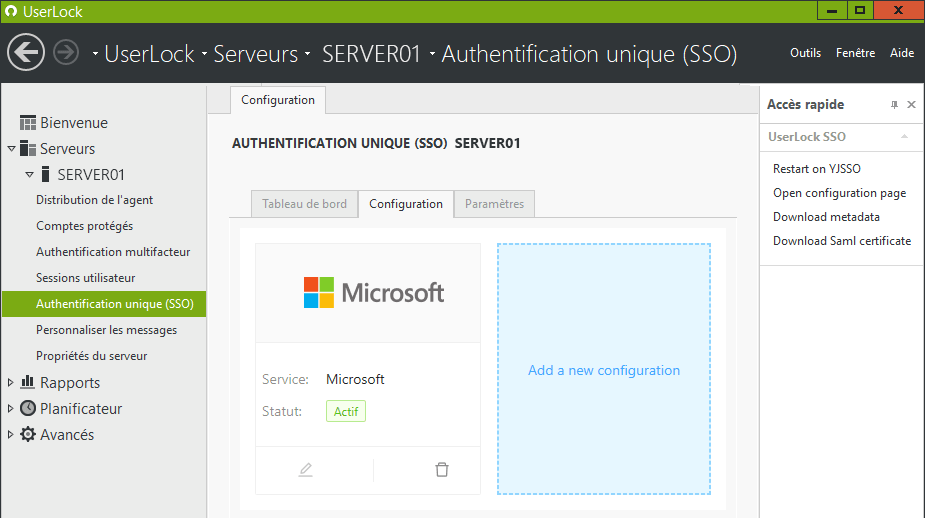Select Avancés label in the tree

pyautogui.click(x=67, y=434)
